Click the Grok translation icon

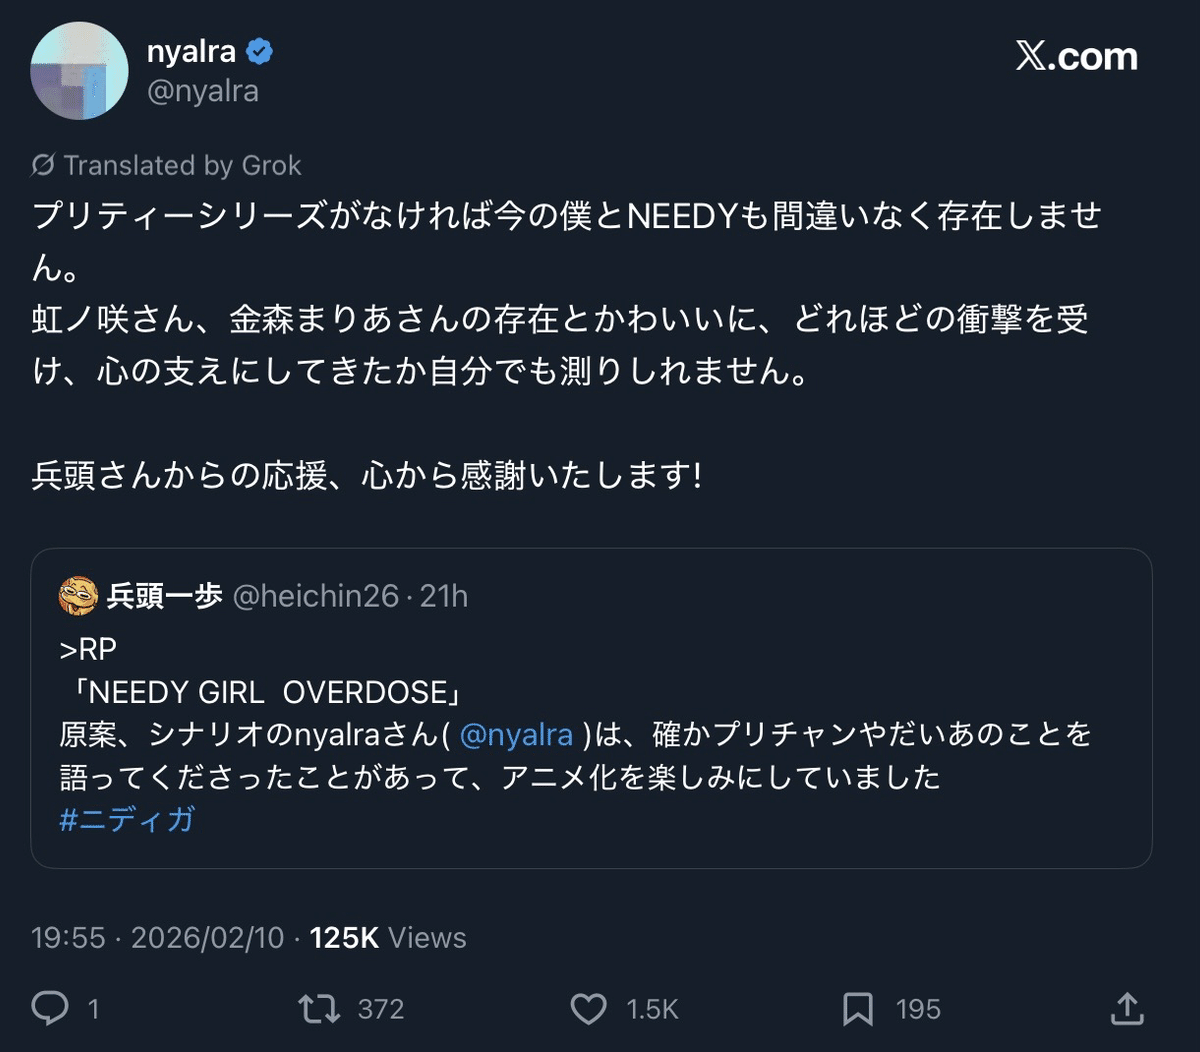[x=43, y=165]
